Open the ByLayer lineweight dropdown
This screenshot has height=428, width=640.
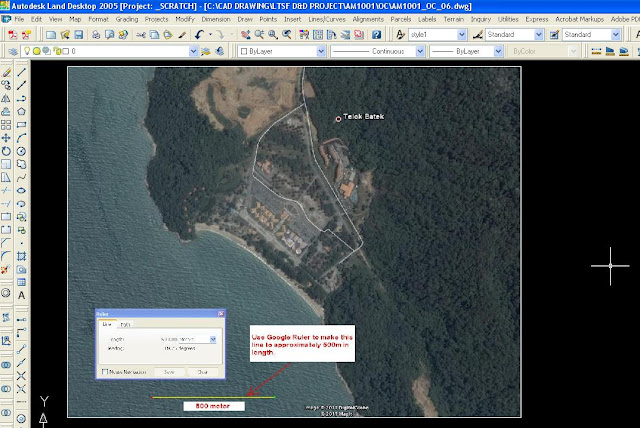point(498,51)
